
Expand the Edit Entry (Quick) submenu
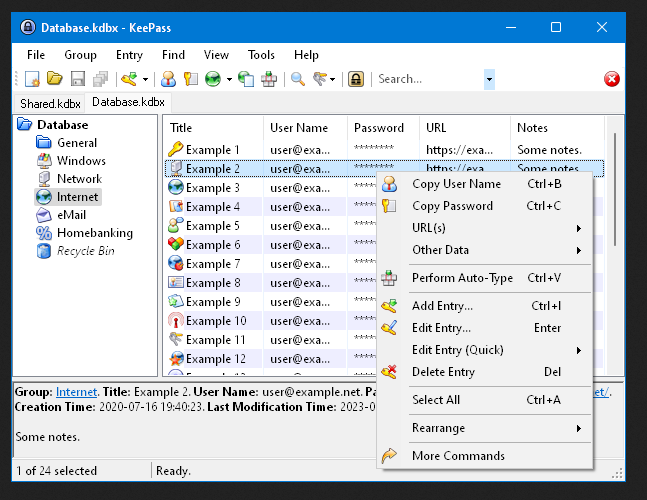pos(485,350)
